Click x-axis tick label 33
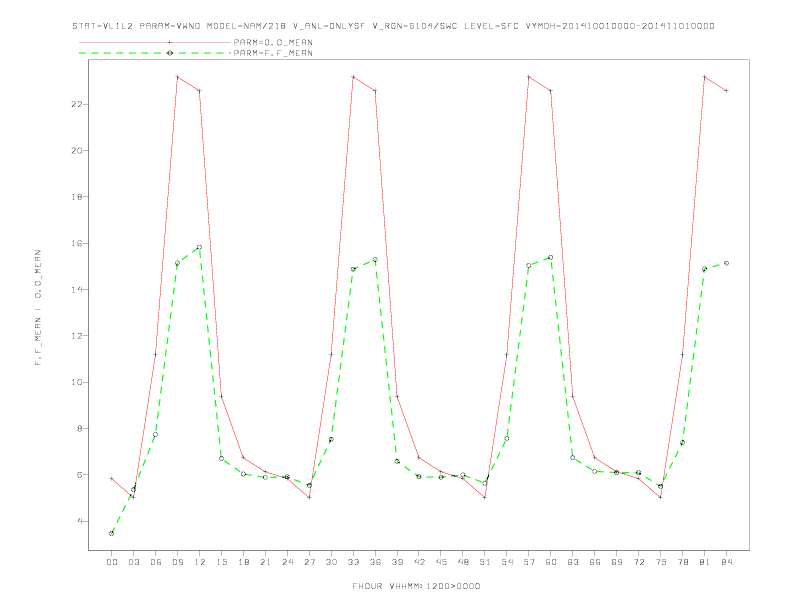The image size is (792, 612). coord(353,562)
